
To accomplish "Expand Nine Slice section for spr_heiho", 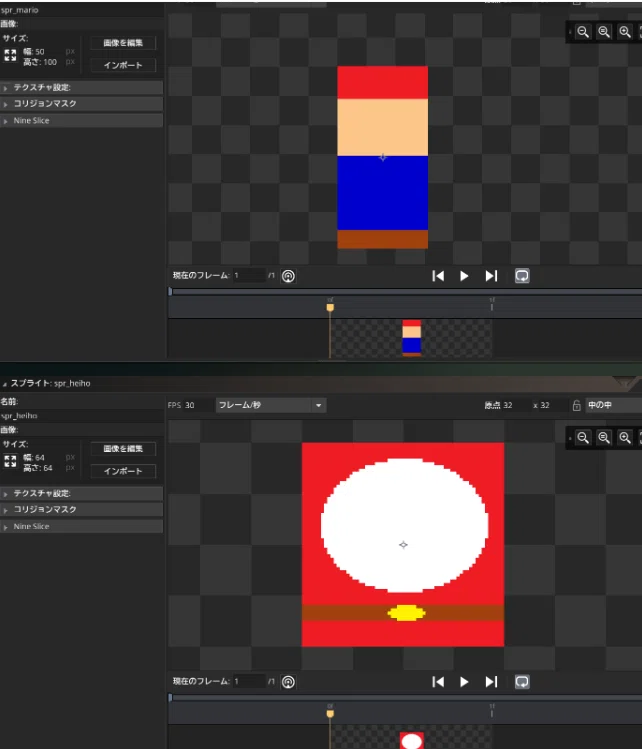I will click(82, 526).
